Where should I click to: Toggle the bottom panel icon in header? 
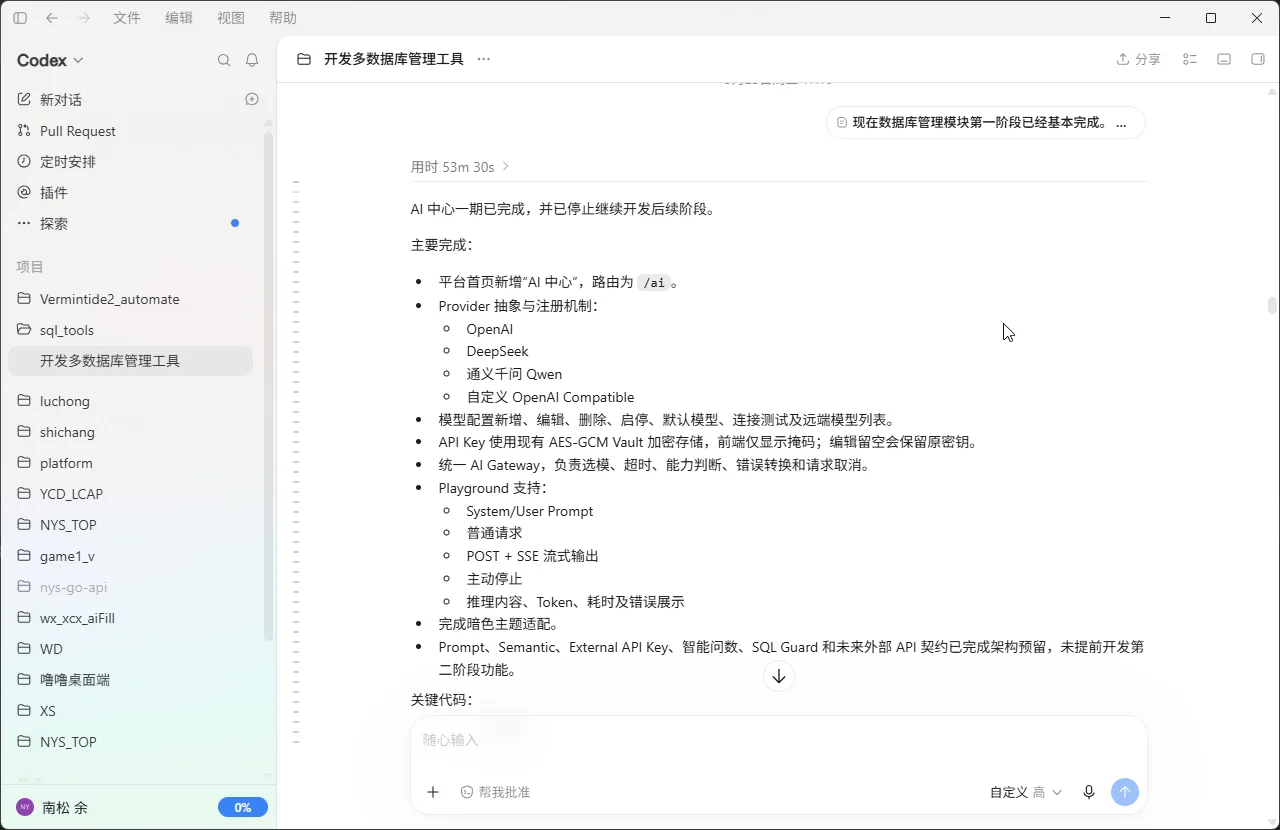tap(1224, 59)
